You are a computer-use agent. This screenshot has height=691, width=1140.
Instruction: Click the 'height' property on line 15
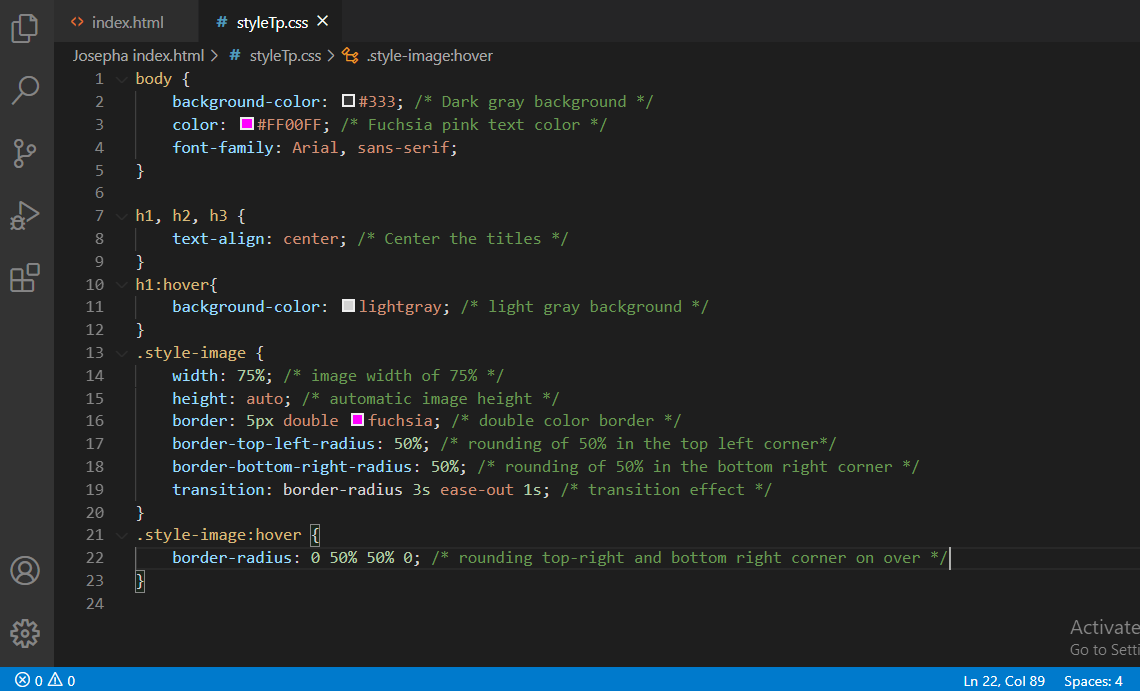(199, 399)
